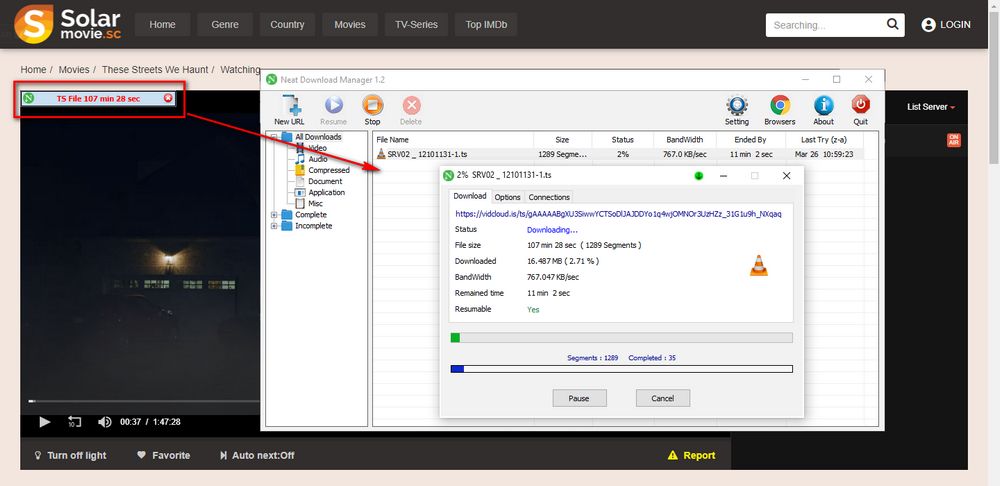Click the Neat icon on TS File bar
The width and height of the screenshot is (1000, 486).
pyautogui.click(x=29, y=98)
